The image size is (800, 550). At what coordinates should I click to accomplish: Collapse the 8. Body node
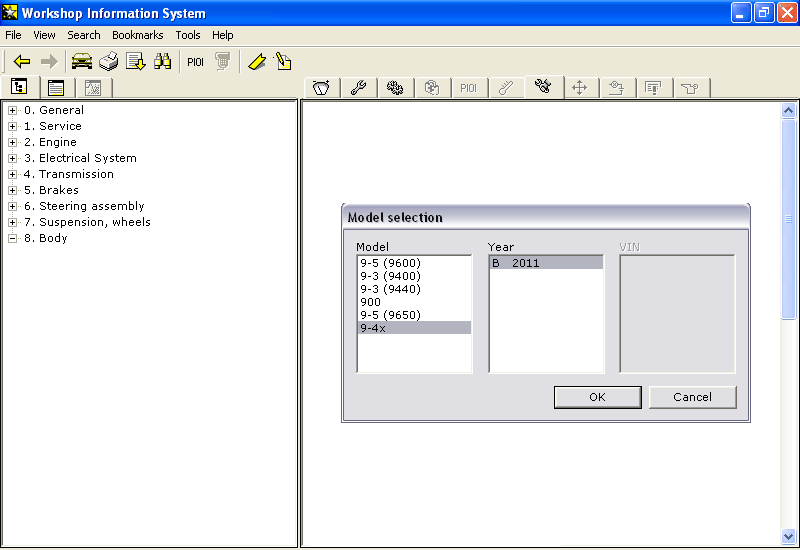(12, 238)
